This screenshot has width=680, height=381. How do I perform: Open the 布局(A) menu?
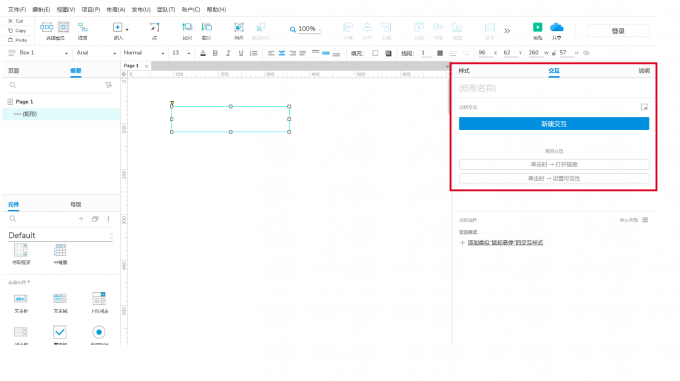116,9
